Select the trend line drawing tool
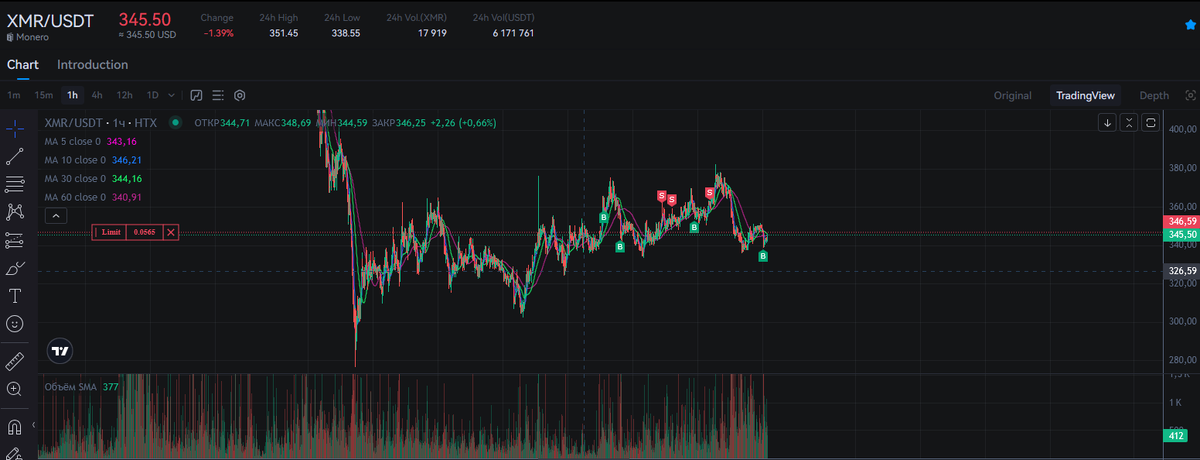Viewport: 1200px width, 460px height. (15, 157)
